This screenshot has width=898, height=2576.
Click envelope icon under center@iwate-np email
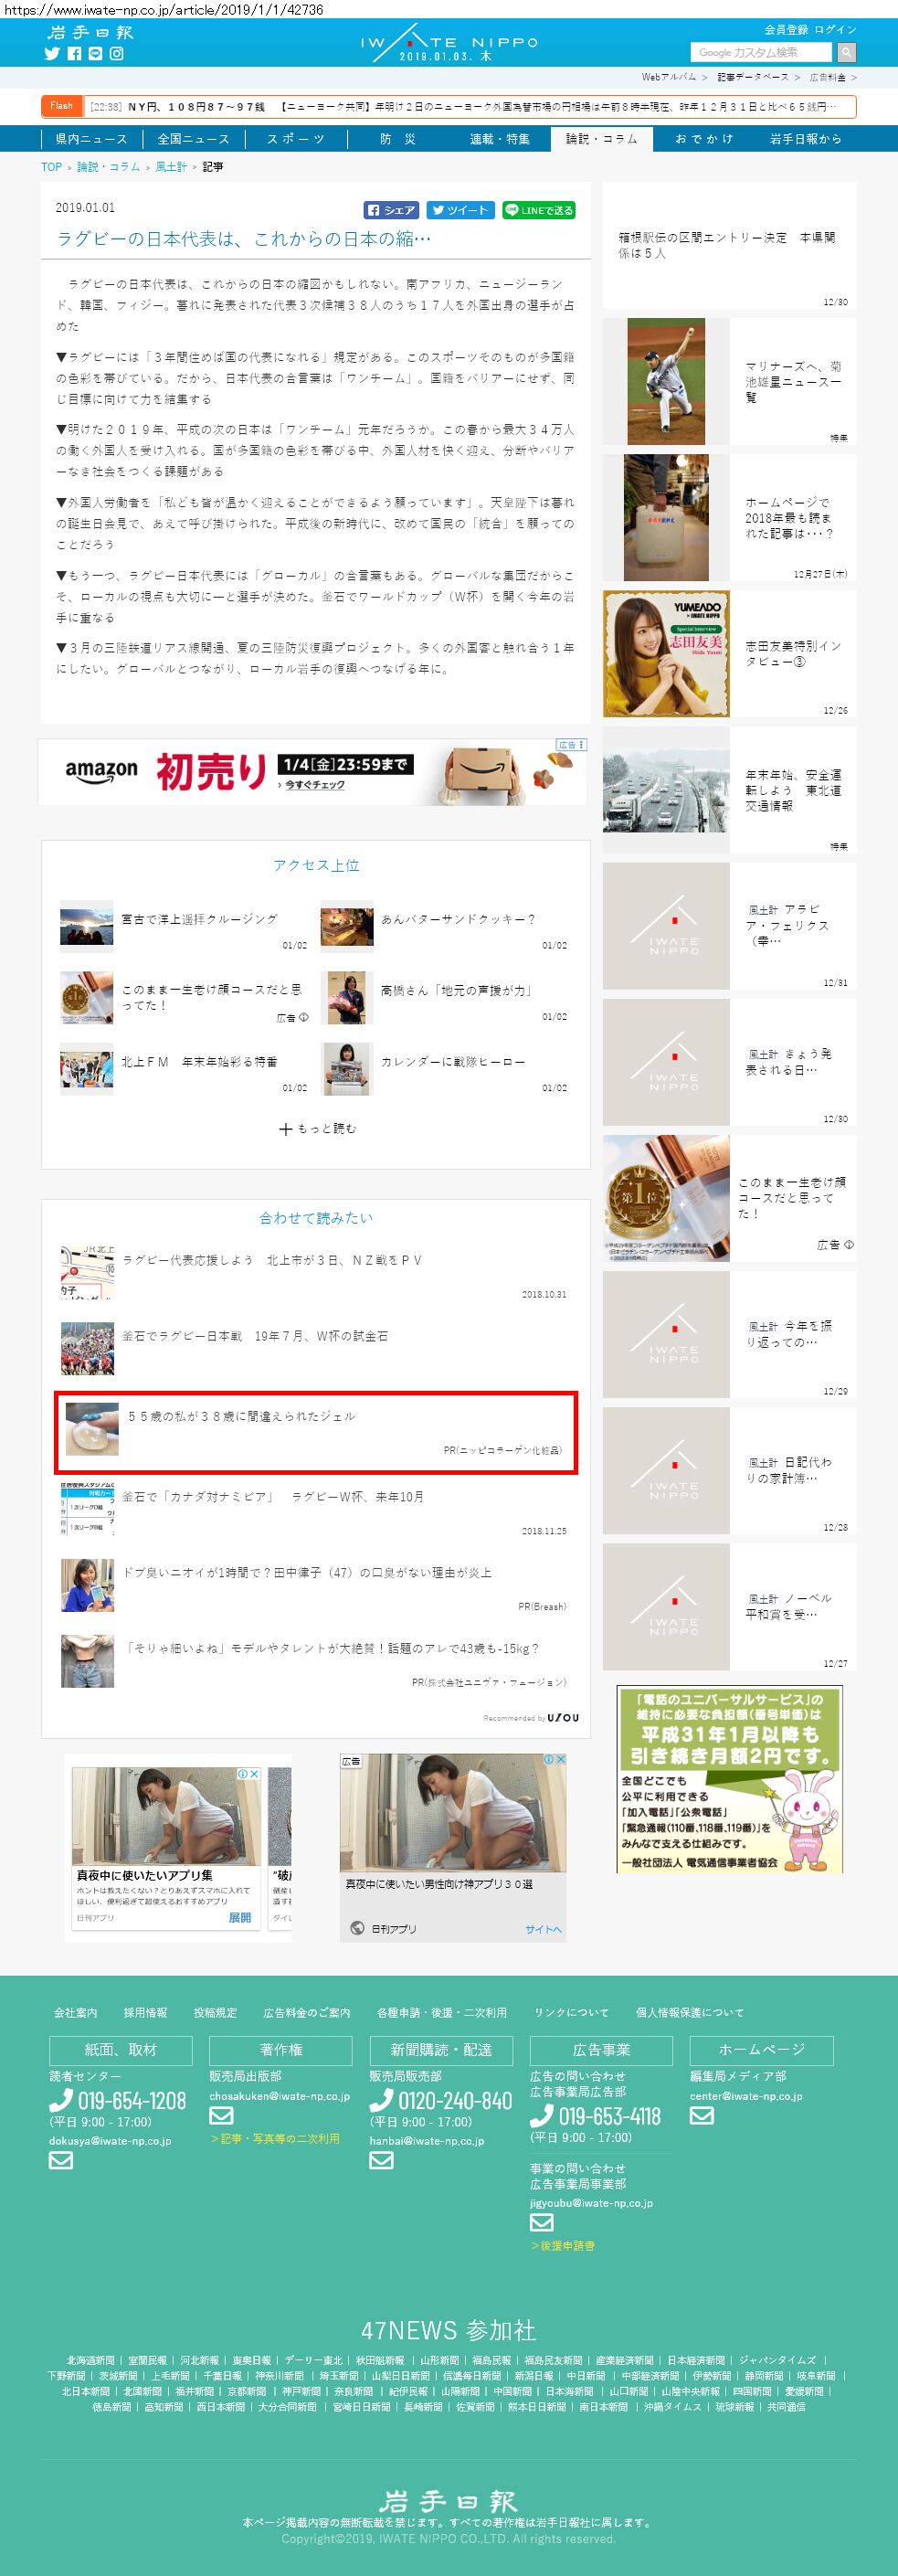pos(702,2115)
